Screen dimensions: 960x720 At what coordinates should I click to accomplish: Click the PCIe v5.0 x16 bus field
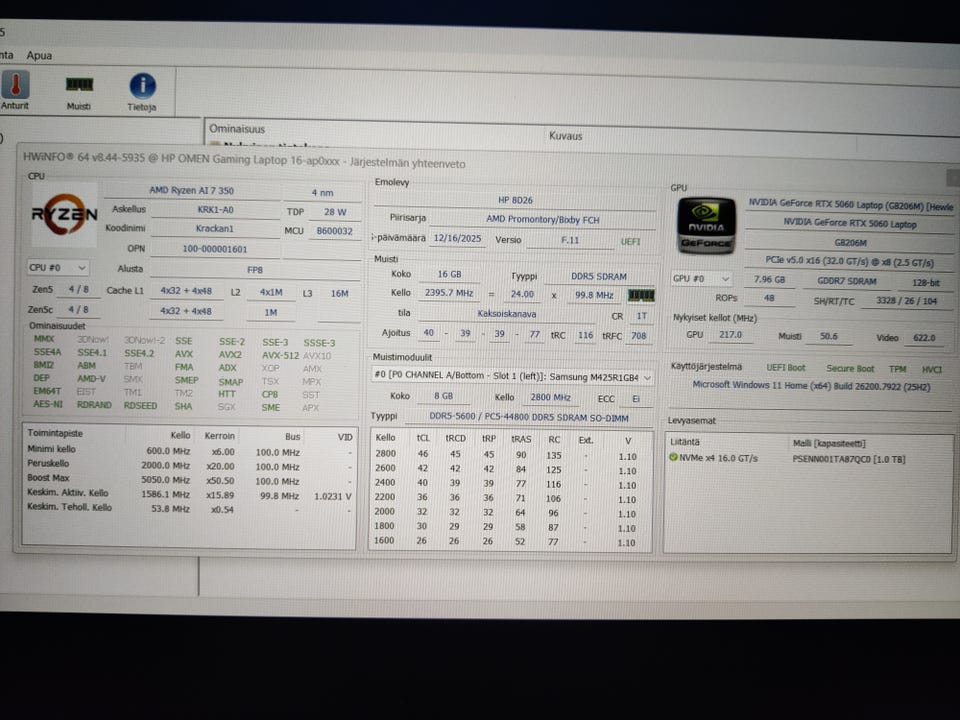(x=850, y=261)
